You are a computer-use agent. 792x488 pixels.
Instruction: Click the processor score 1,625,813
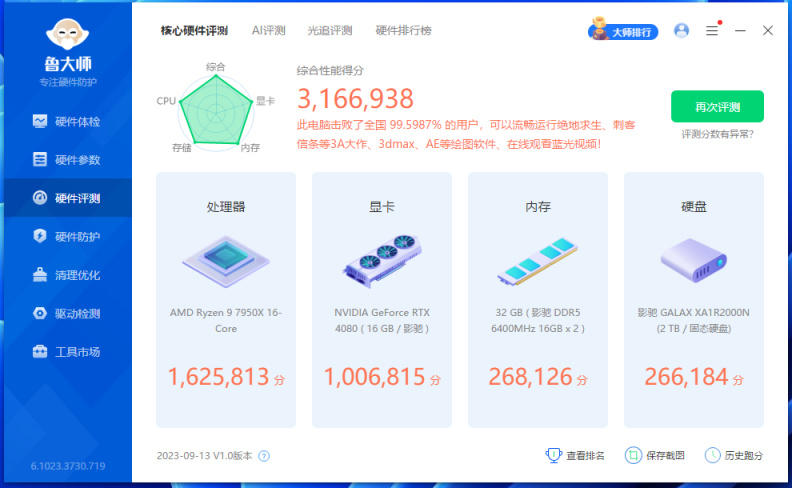tap(218, 377)
